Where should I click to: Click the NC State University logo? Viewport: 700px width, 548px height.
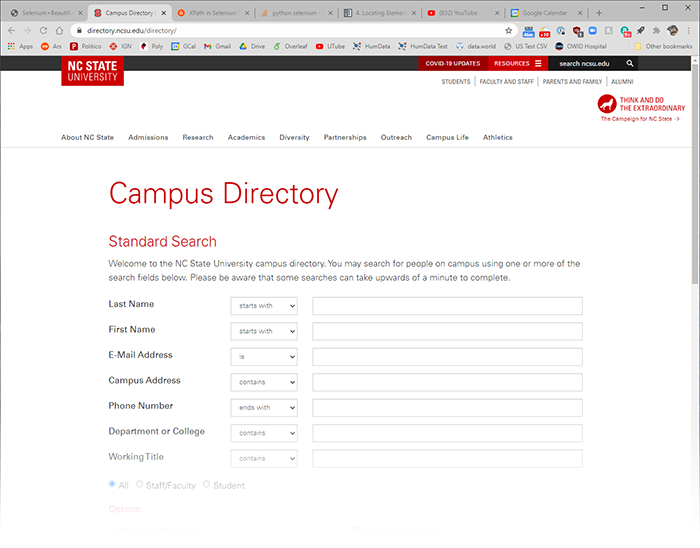pyautogui.click(x=92, y=71)
